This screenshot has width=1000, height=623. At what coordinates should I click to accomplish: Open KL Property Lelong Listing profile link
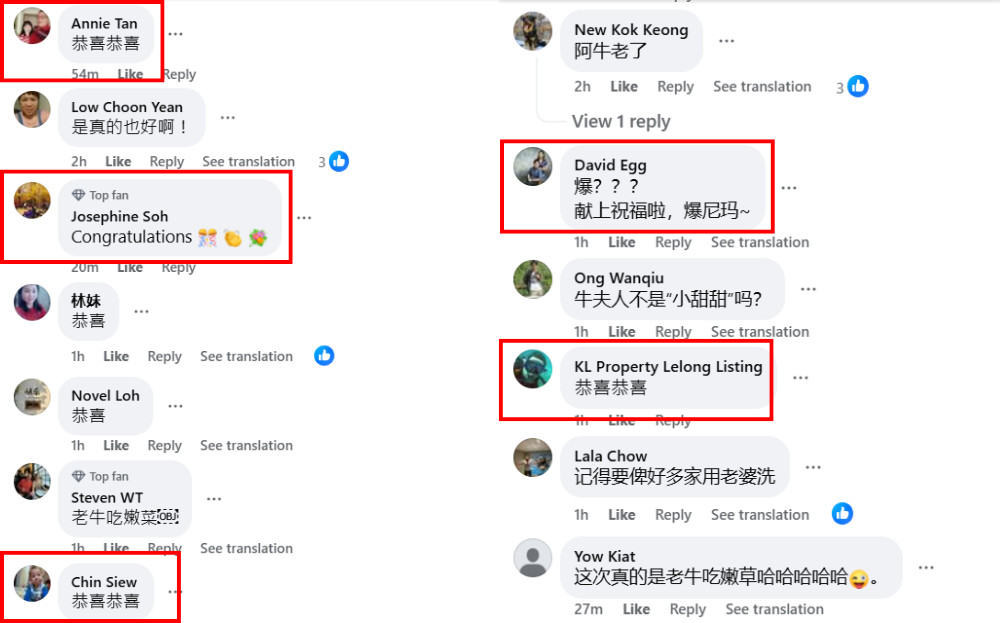(668, 367)
